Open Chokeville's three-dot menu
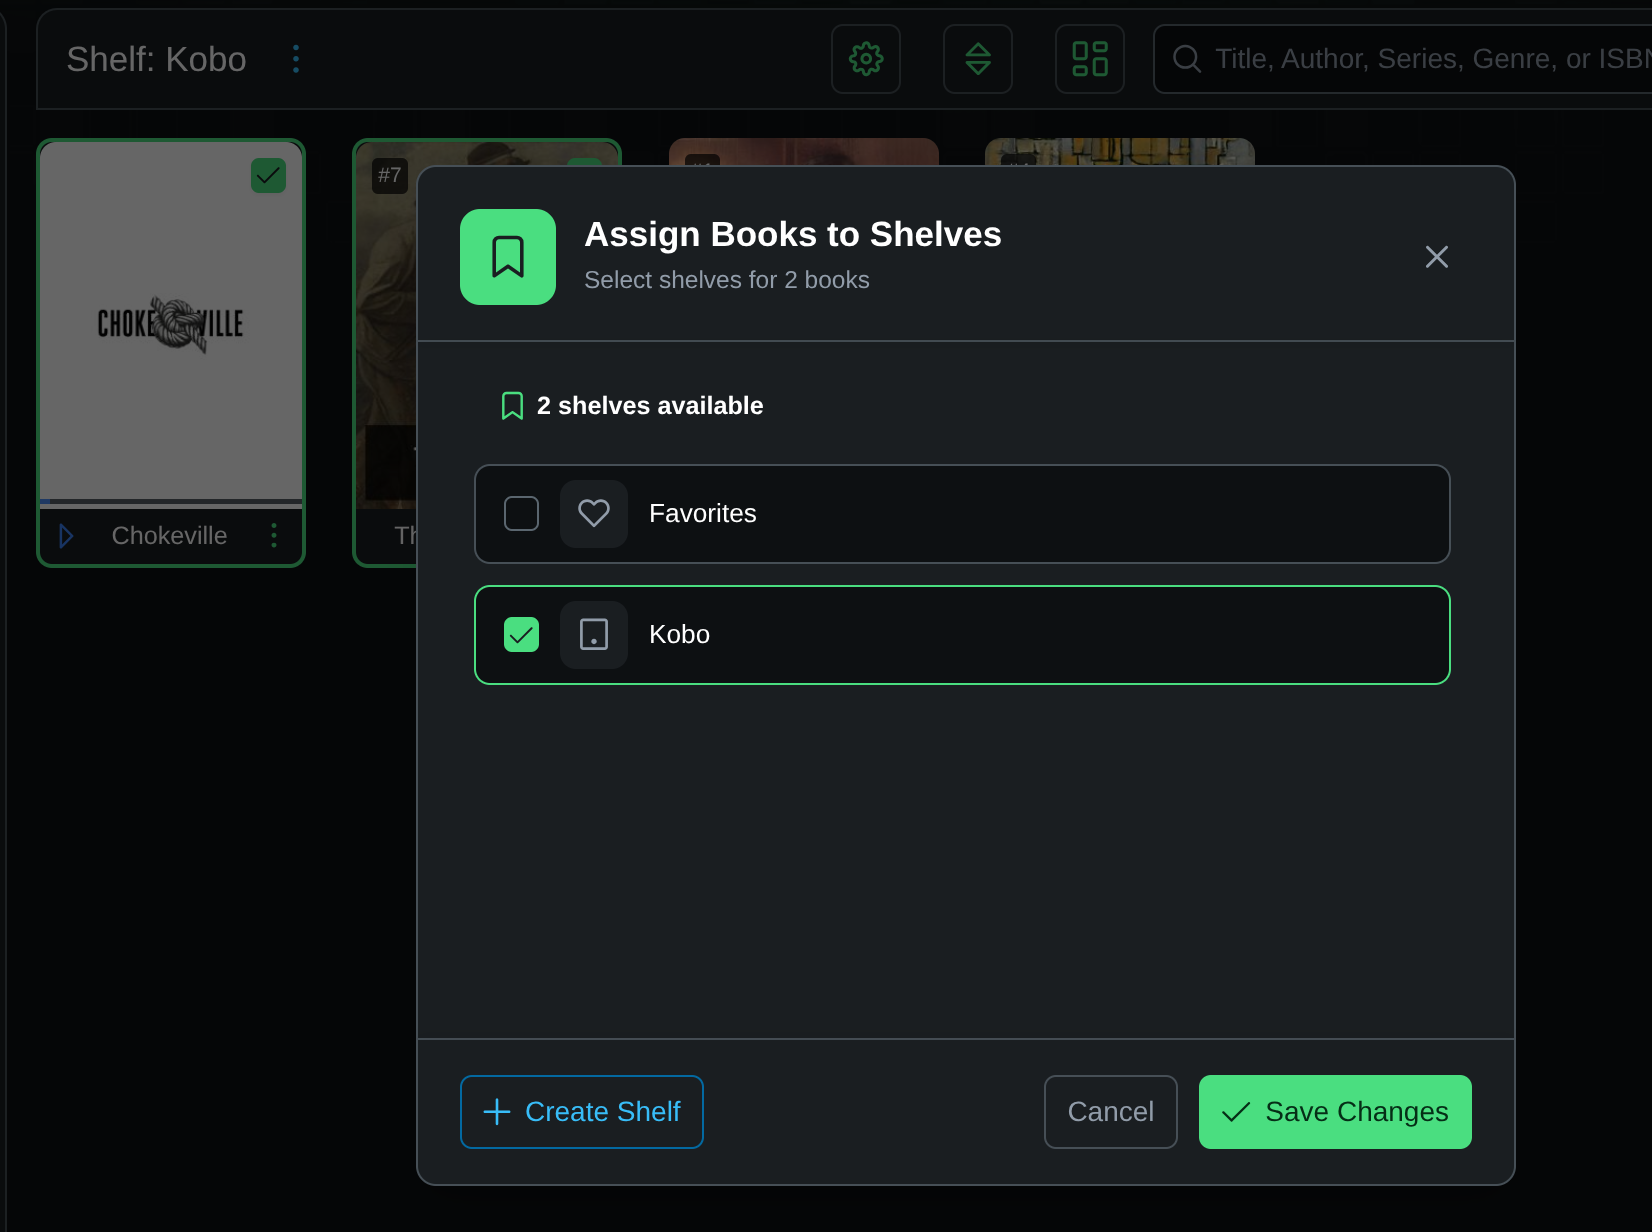Viewport: 1652px width, 1232px height. (x=273, y=535)
